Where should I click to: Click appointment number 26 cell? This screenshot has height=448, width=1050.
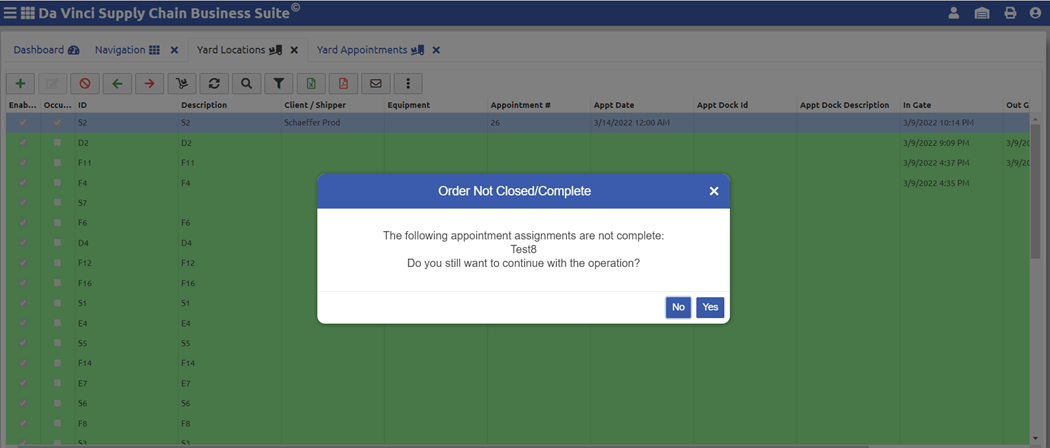tap(539, 123)
